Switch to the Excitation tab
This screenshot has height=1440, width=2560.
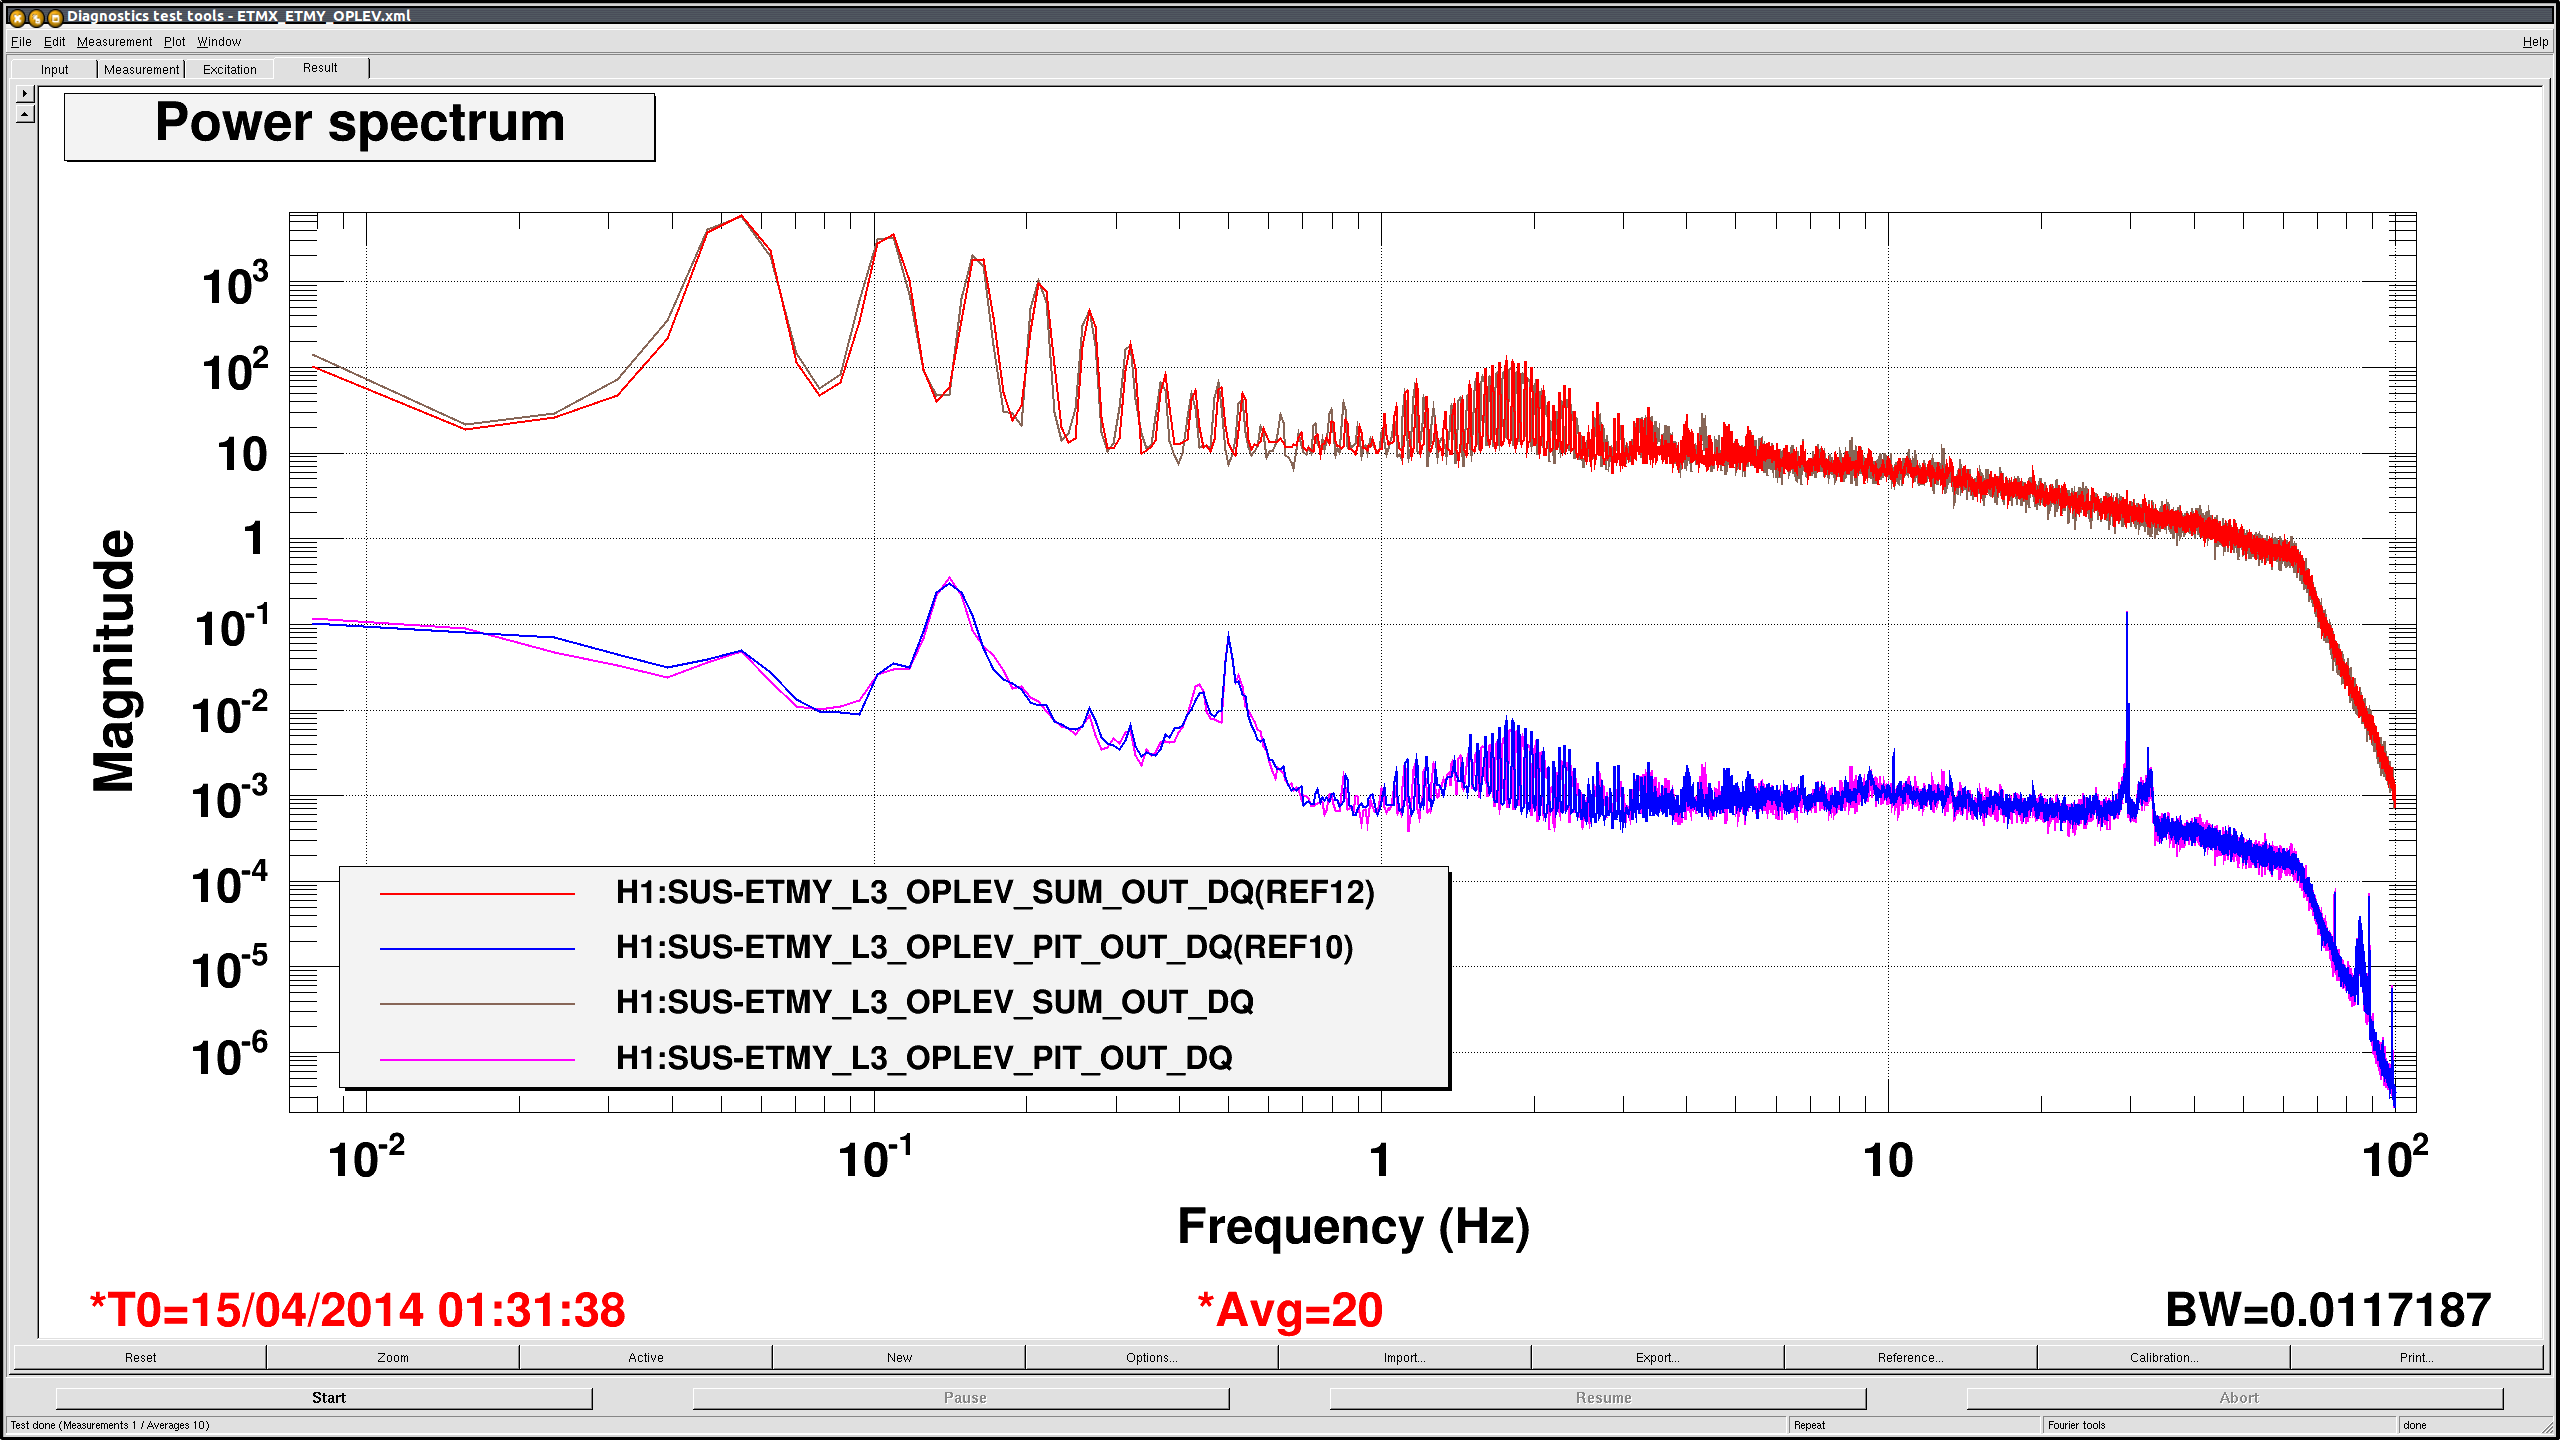pos(230,69)
